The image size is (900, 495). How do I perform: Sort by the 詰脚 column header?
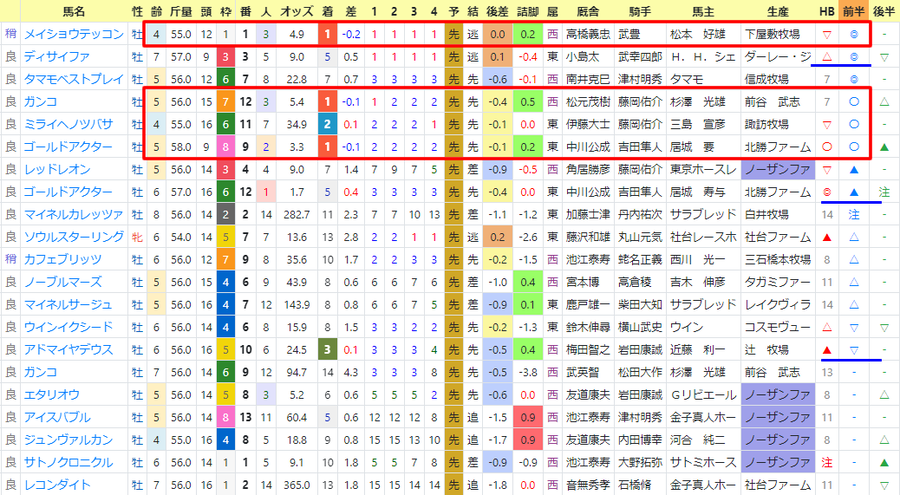pos(527,11)
